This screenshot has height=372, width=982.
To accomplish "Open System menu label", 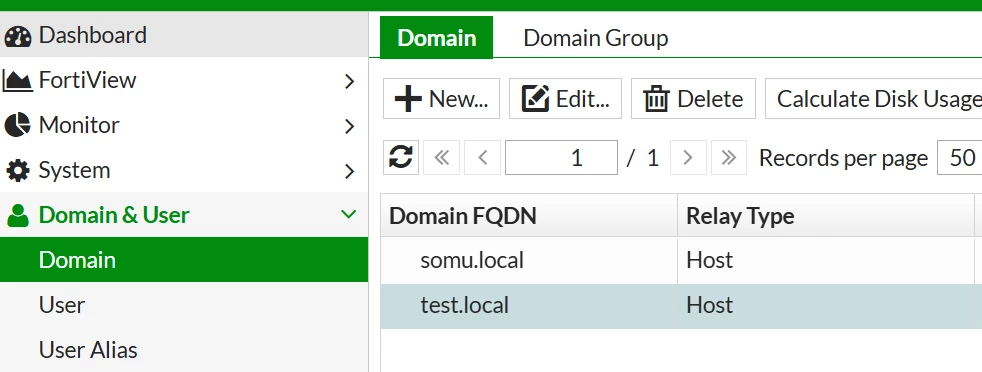I will pyautogui.click(x=75, y=170).
